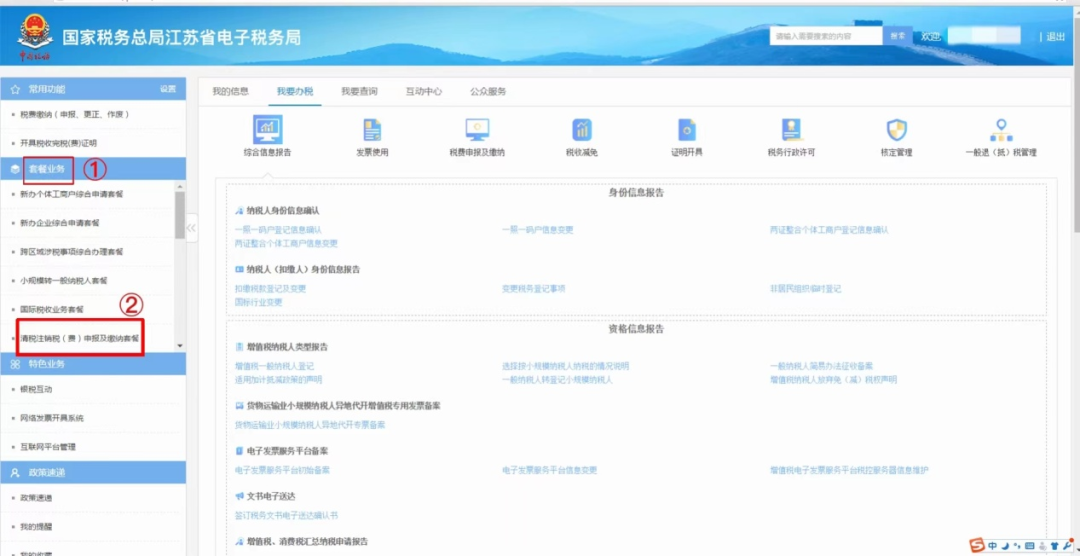Switch to the 我要查询 tab
1080x556 pixels.
coord(359,92)
